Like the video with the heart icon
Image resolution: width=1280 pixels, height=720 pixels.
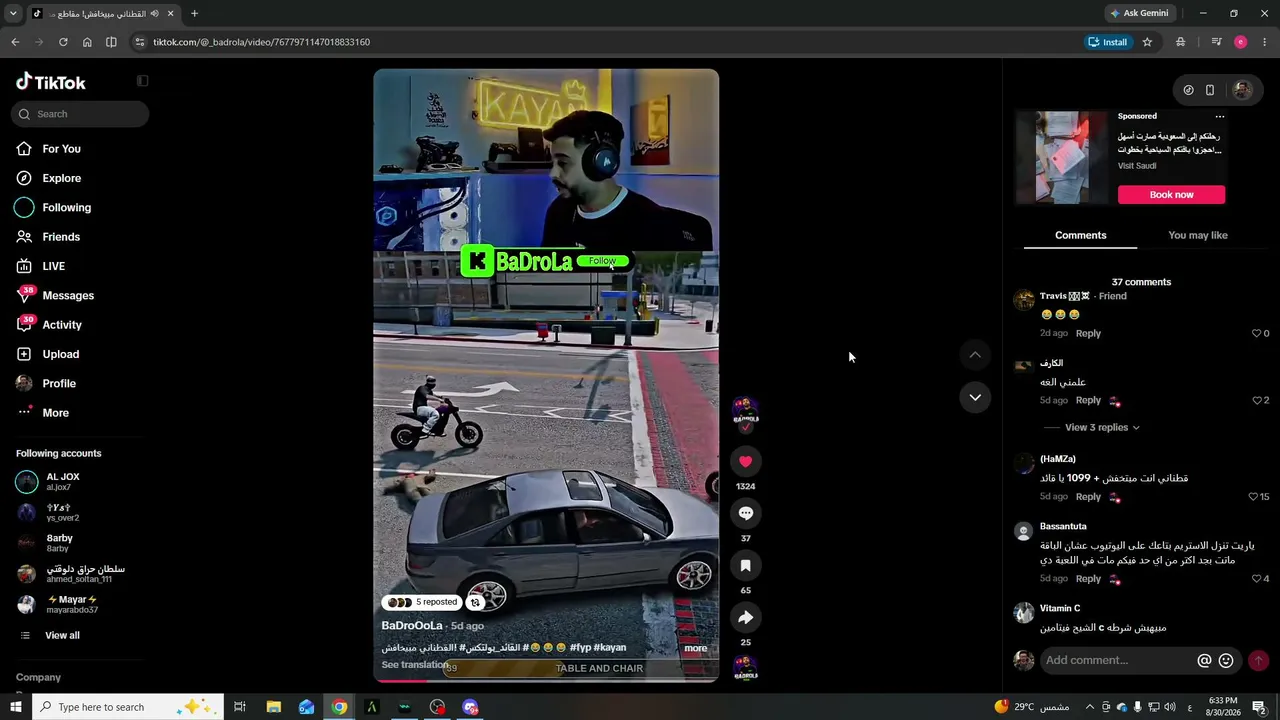pos(745,461)
